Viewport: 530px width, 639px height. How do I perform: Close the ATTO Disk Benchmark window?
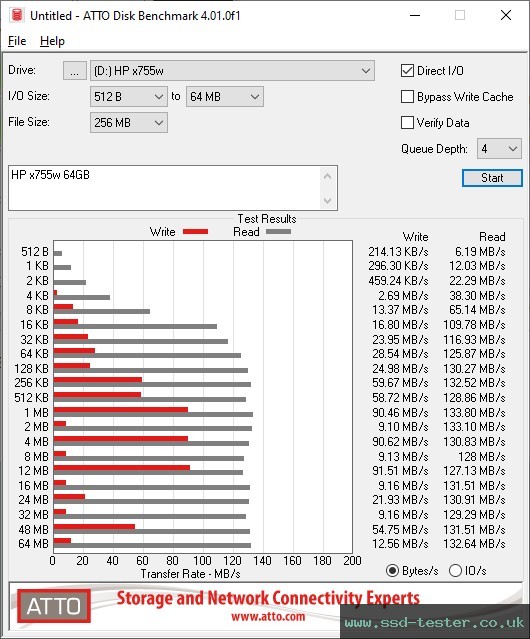[506, 15]
